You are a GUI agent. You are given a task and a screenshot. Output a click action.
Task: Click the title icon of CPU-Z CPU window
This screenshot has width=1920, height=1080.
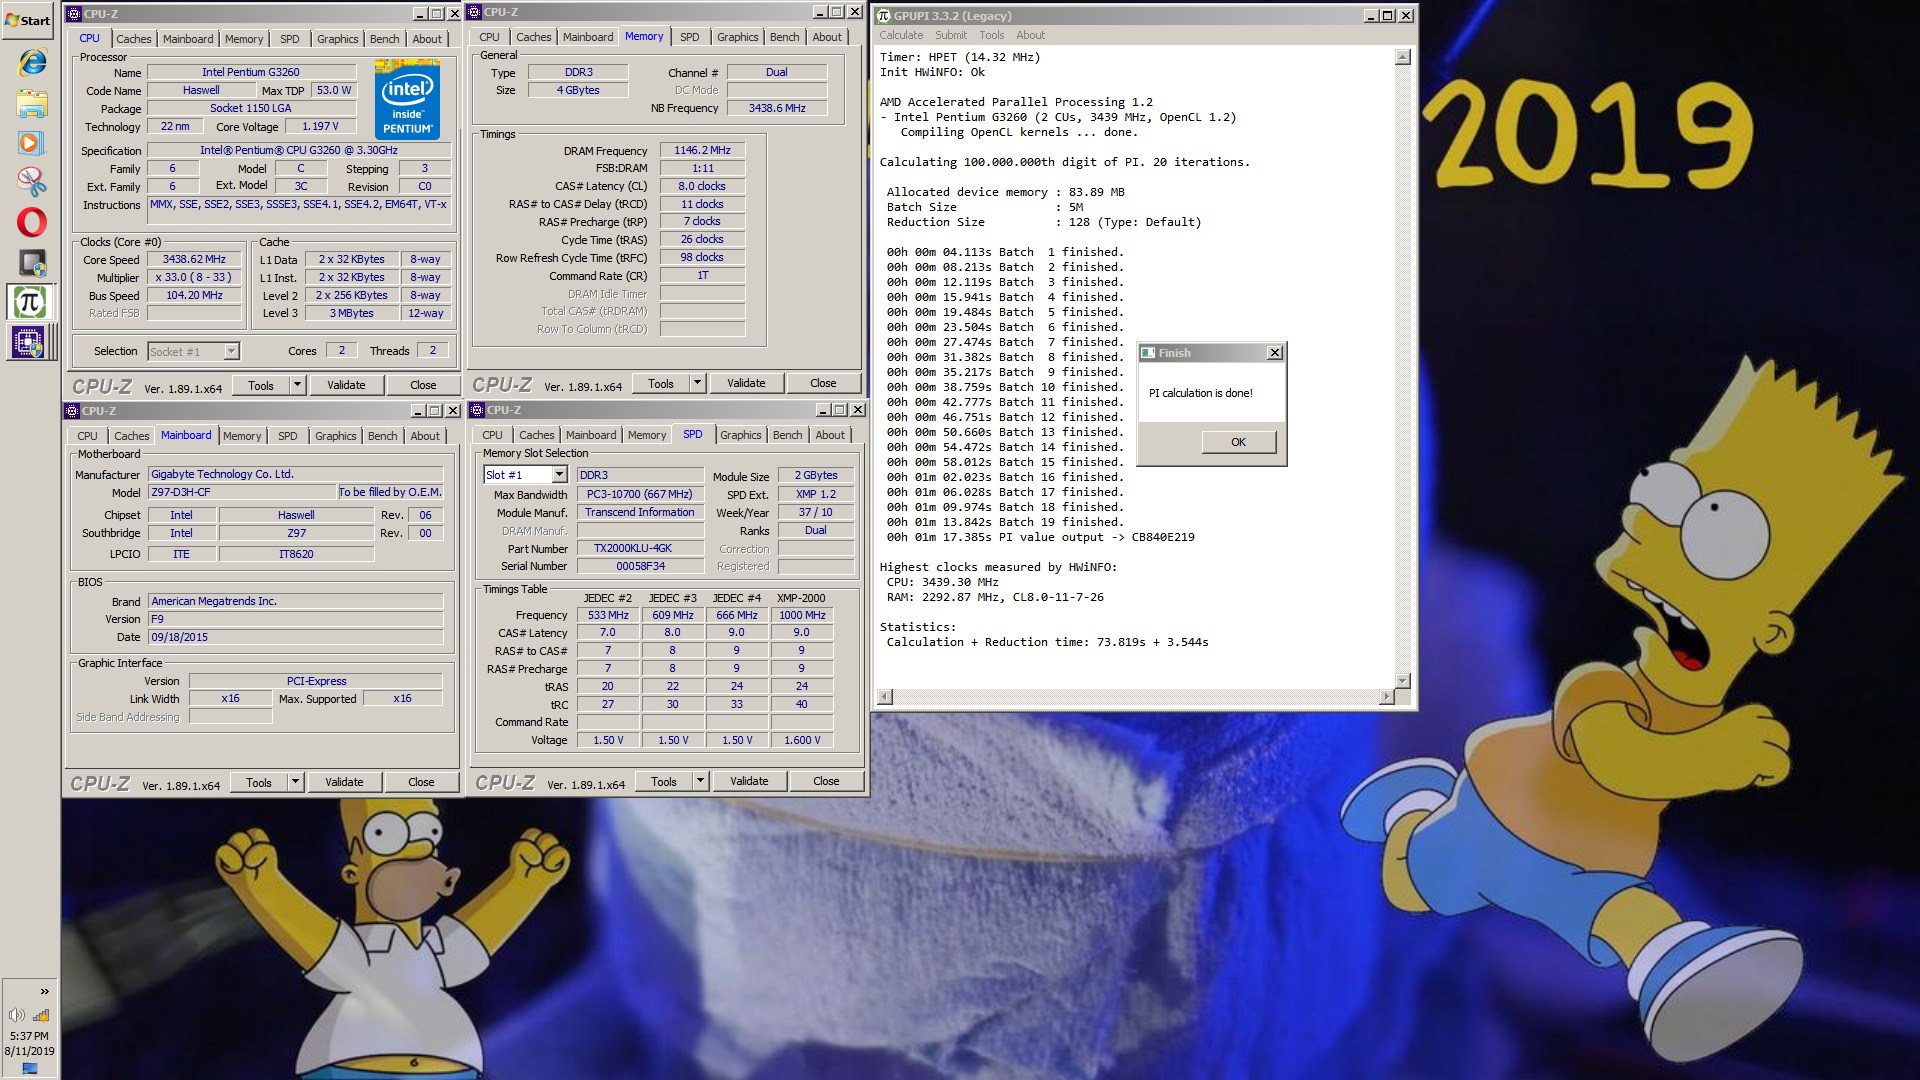[74, 14]
